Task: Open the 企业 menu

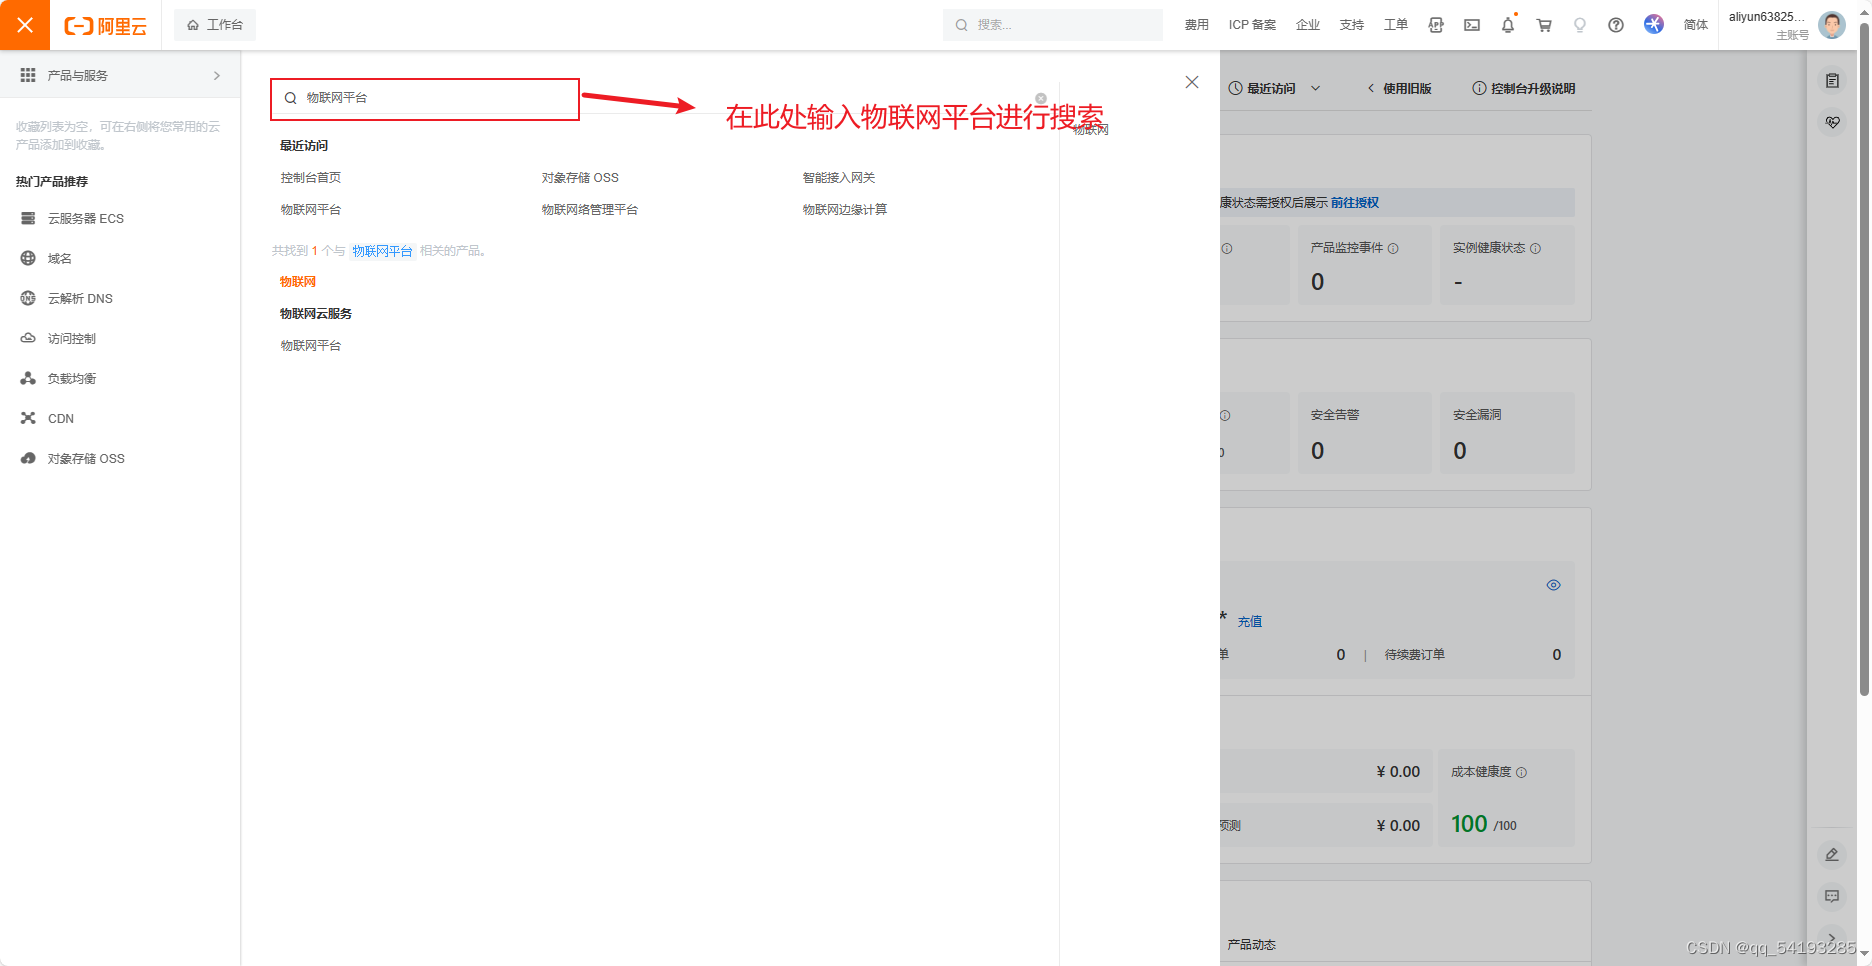Action: [x=1308, y=25]
